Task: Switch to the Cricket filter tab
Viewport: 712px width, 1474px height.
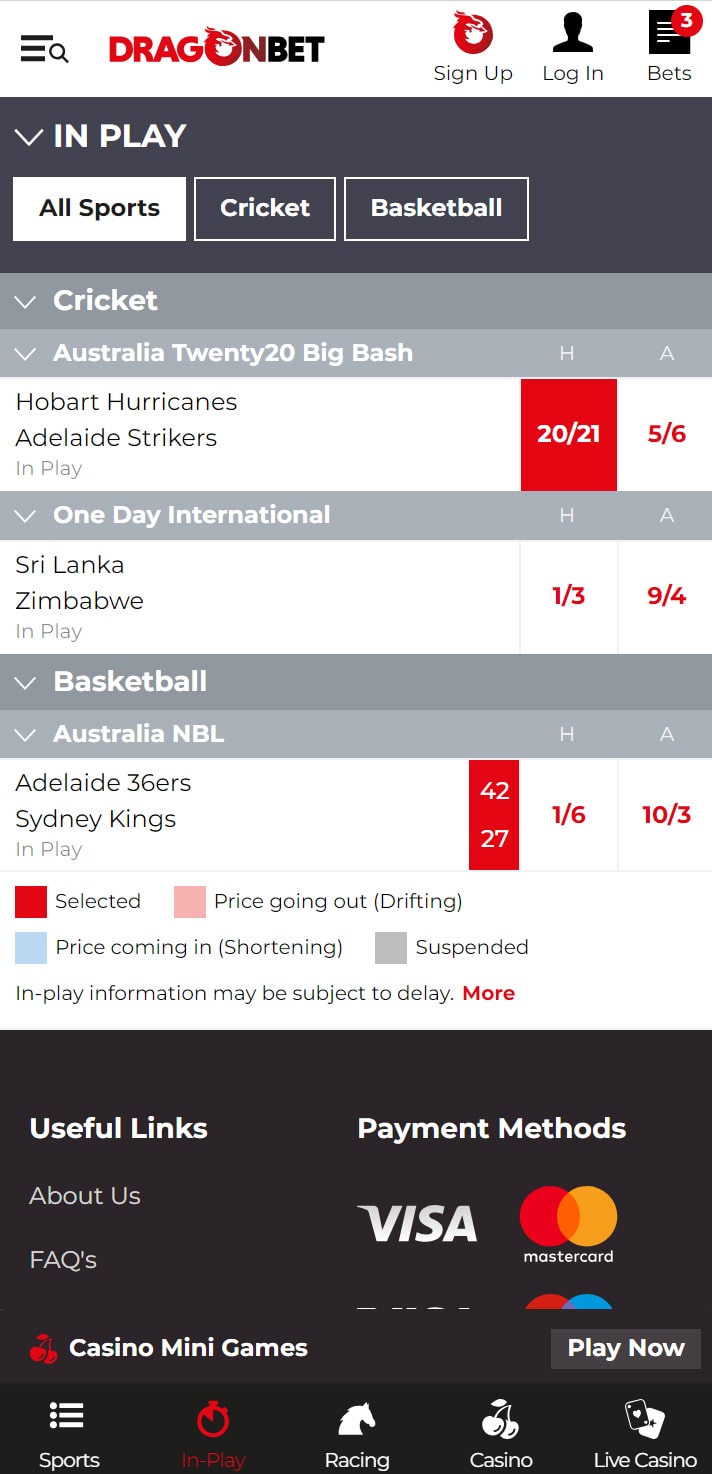Action: coord(265,208)
